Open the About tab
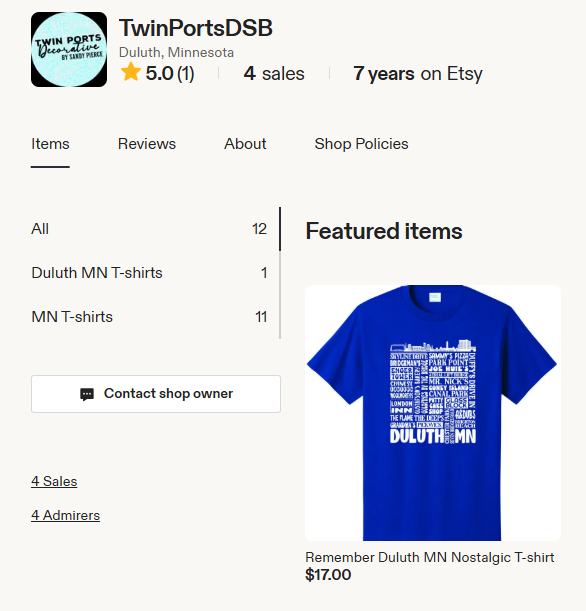The image size is (586, 611). point(245,144)
